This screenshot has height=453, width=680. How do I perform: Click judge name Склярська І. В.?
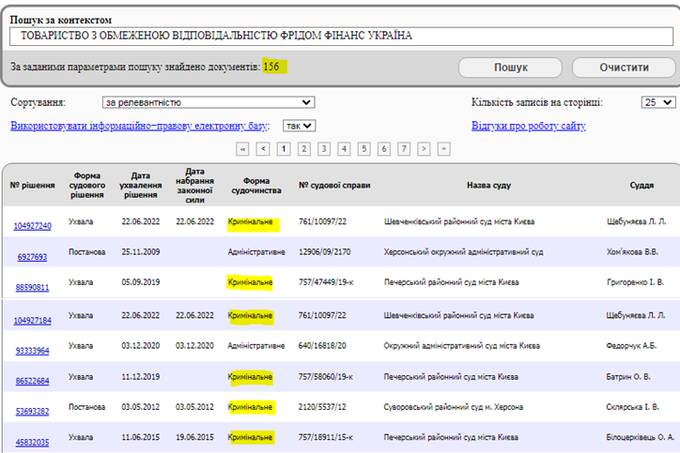click(x=632, y=407)
